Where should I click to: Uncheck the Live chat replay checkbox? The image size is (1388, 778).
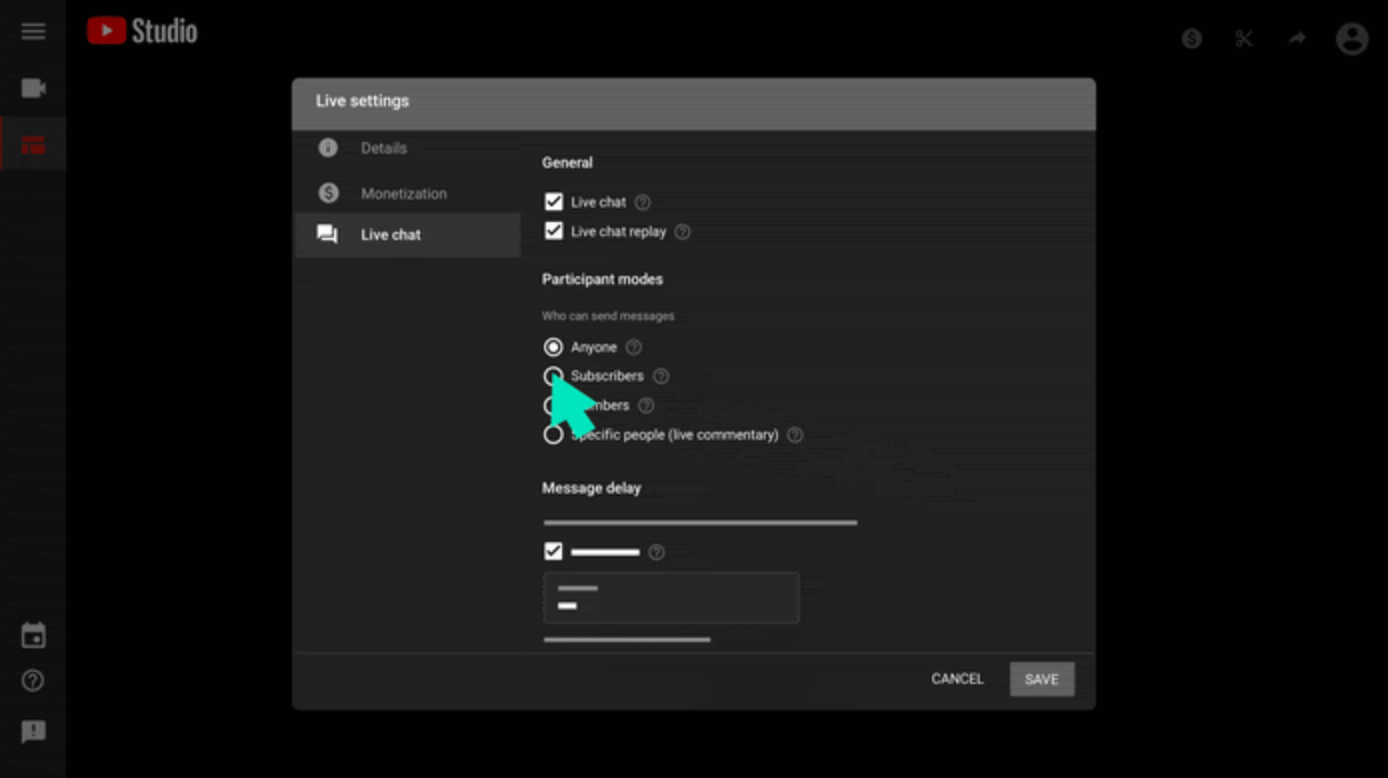554,231
